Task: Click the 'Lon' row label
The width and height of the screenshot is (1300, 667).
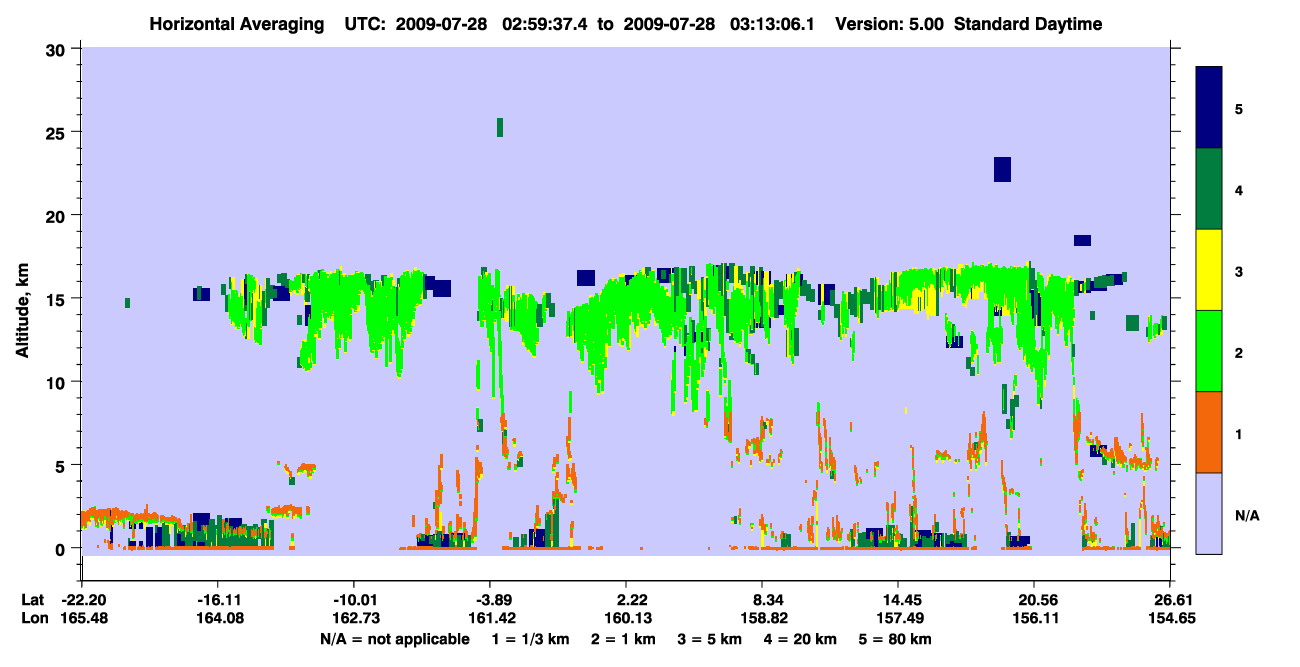Action: click(33, 618)
